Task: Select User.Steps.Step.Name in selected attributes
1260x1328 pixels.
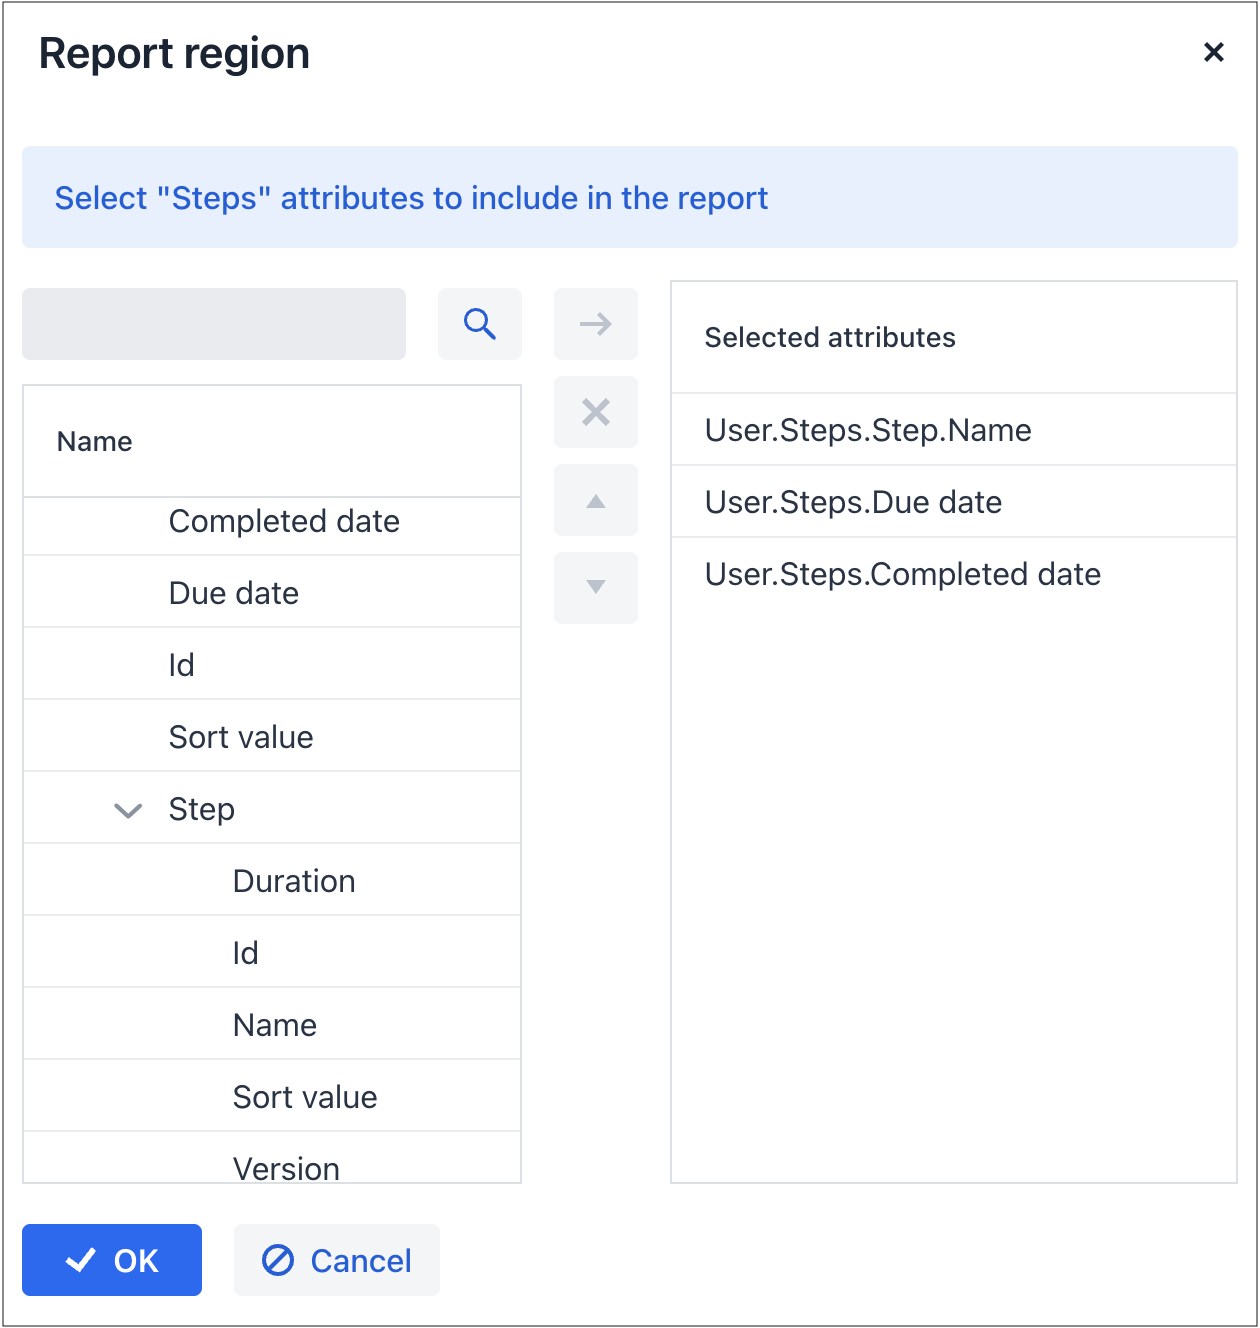Action: pyautogui.click(x=868, y=430)
